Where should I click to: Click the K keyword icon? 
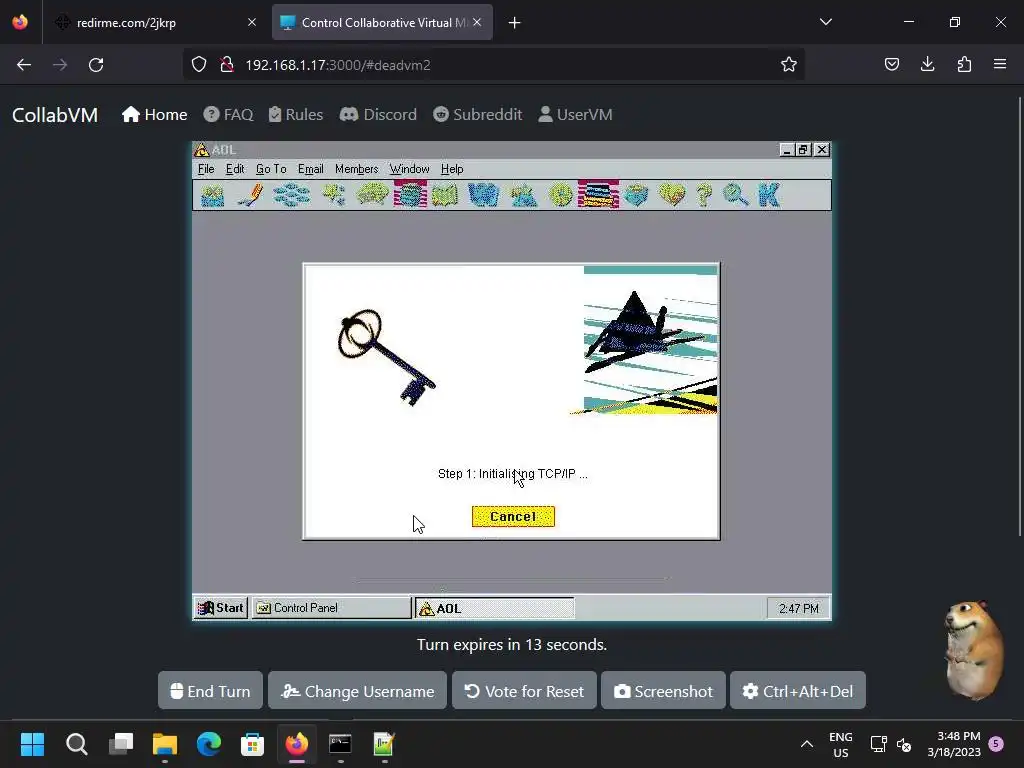click(769, 195)
